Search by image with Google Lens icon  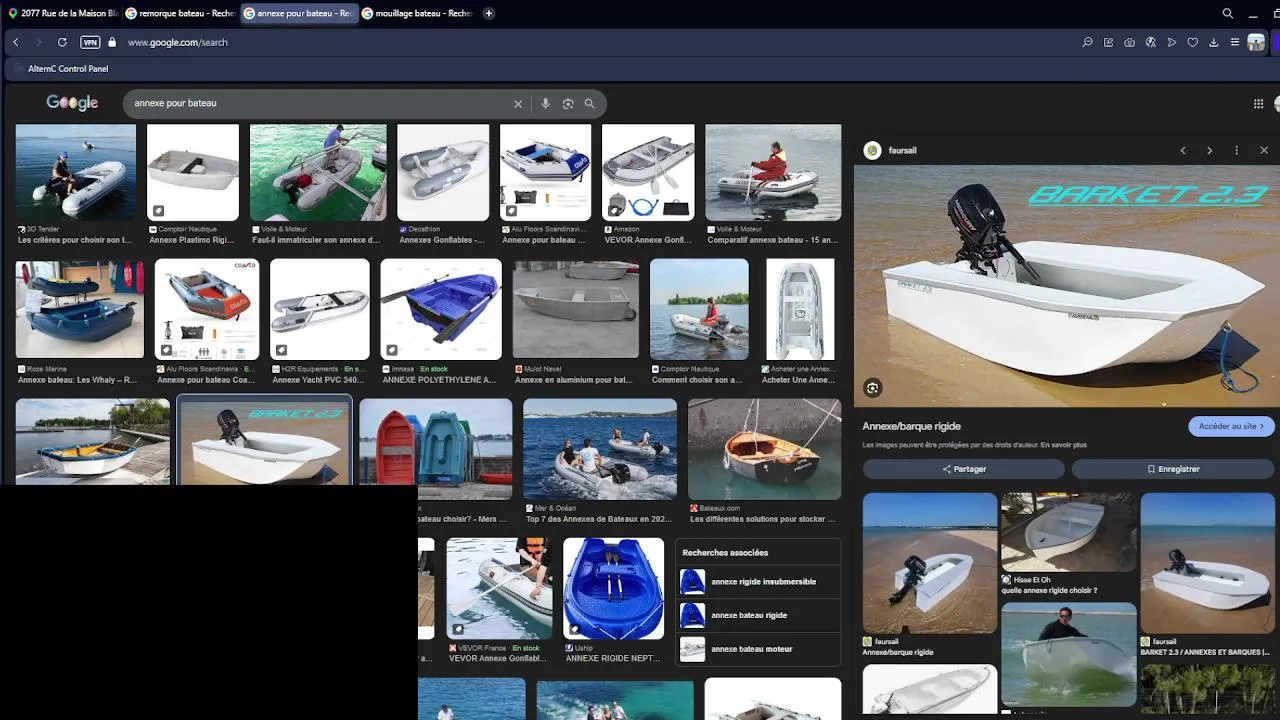[568, 104]
